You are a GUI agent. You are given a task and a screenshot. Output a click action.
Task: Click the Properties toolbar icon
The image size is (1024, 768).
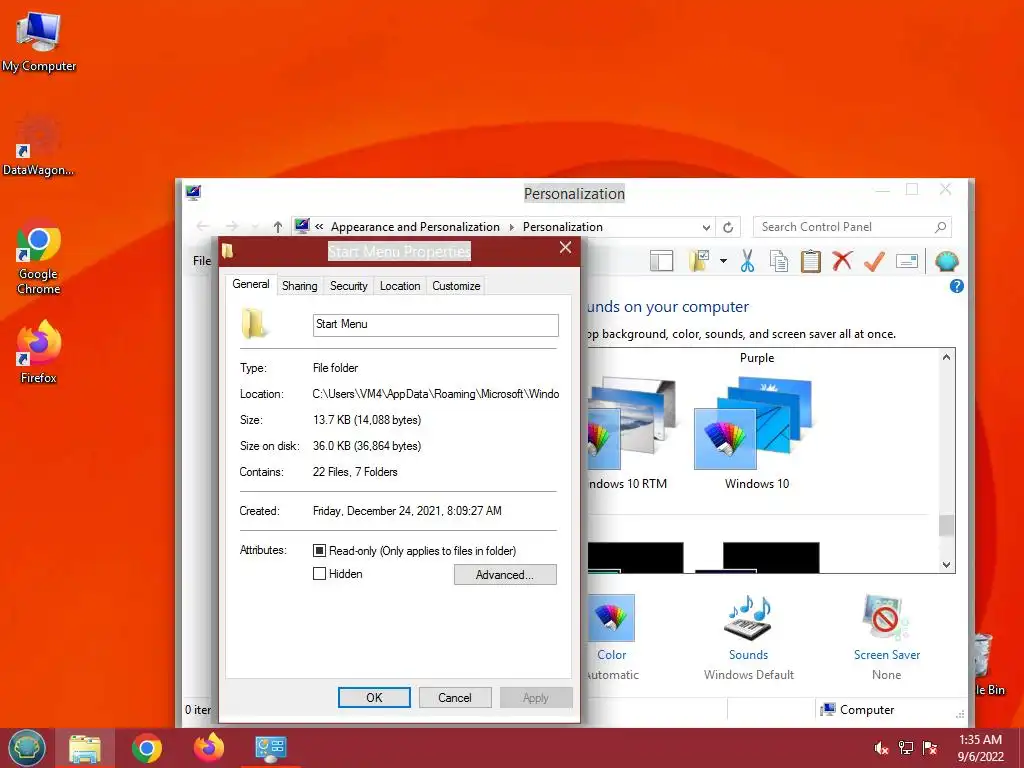[906, 261]
